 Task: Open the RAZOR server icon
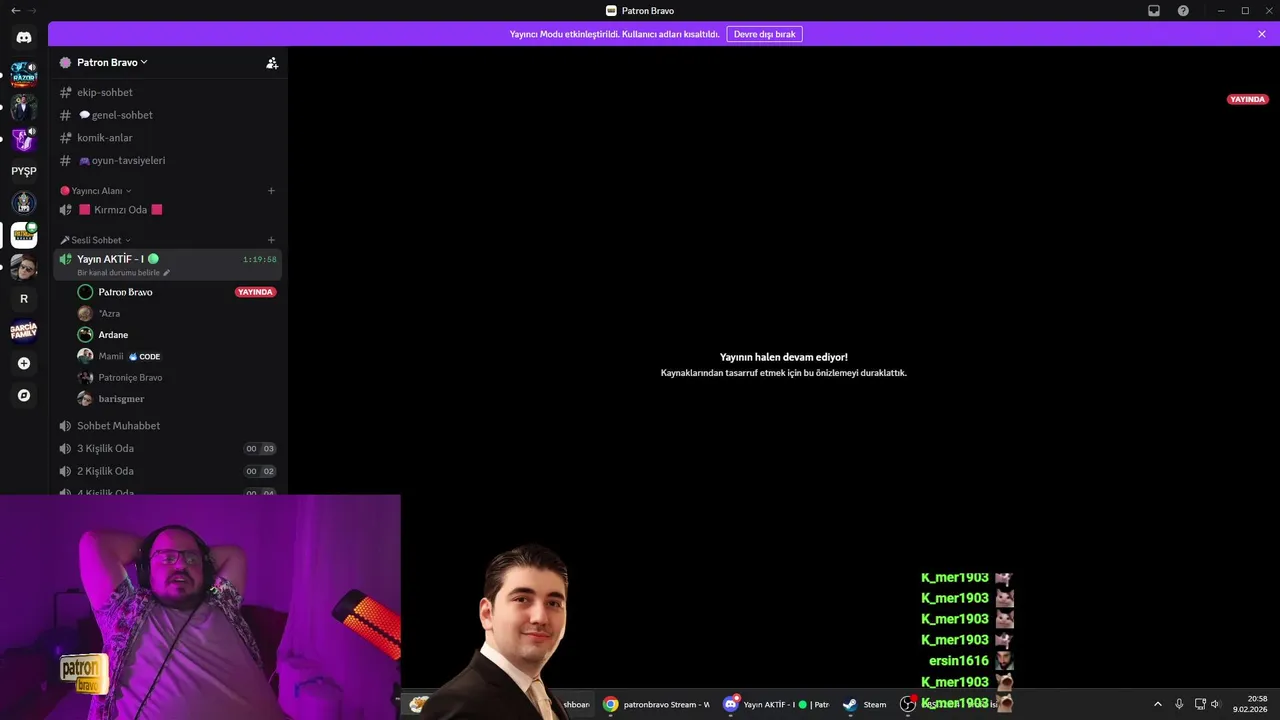click(24, 74)
